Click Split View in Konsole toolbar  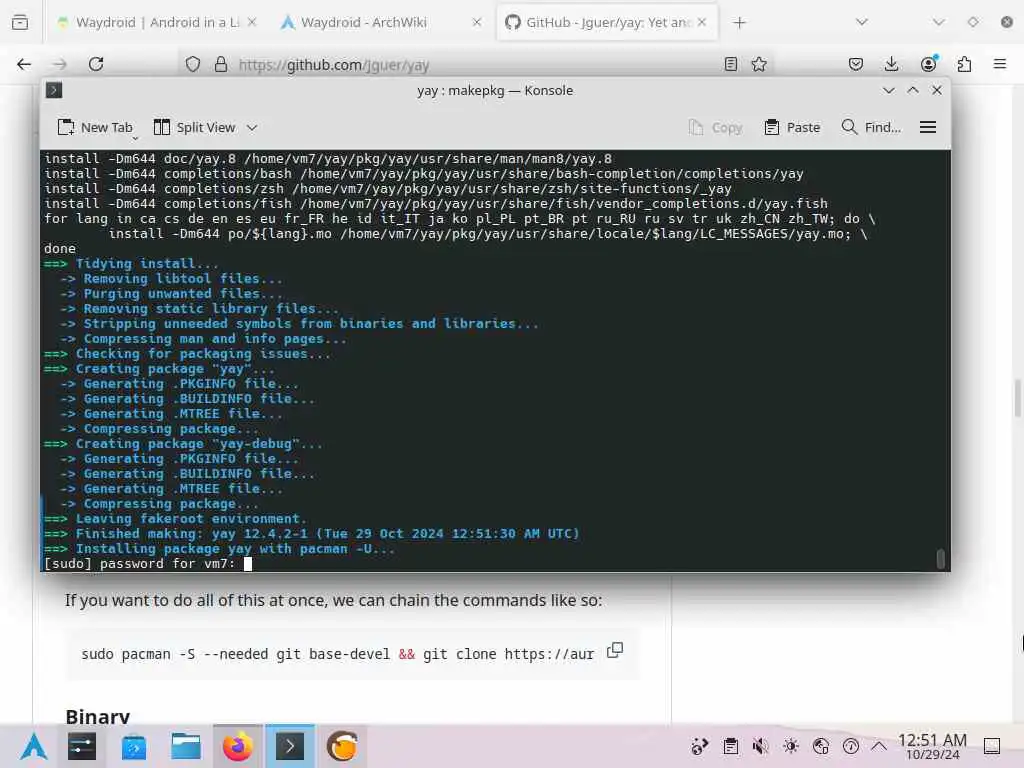tap(195, 127)
